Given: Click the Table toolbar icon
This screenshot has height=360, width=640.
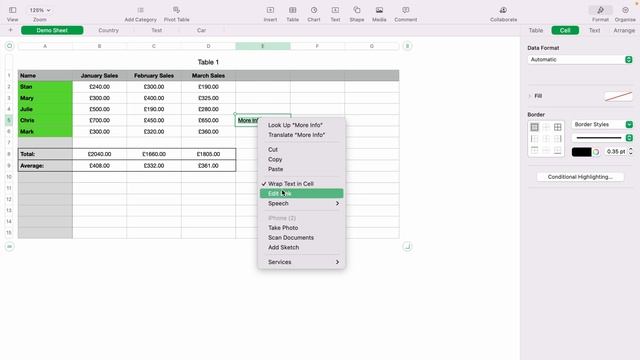Looking at the screenshot, I should pyautogui.click(x=293, y=10).
